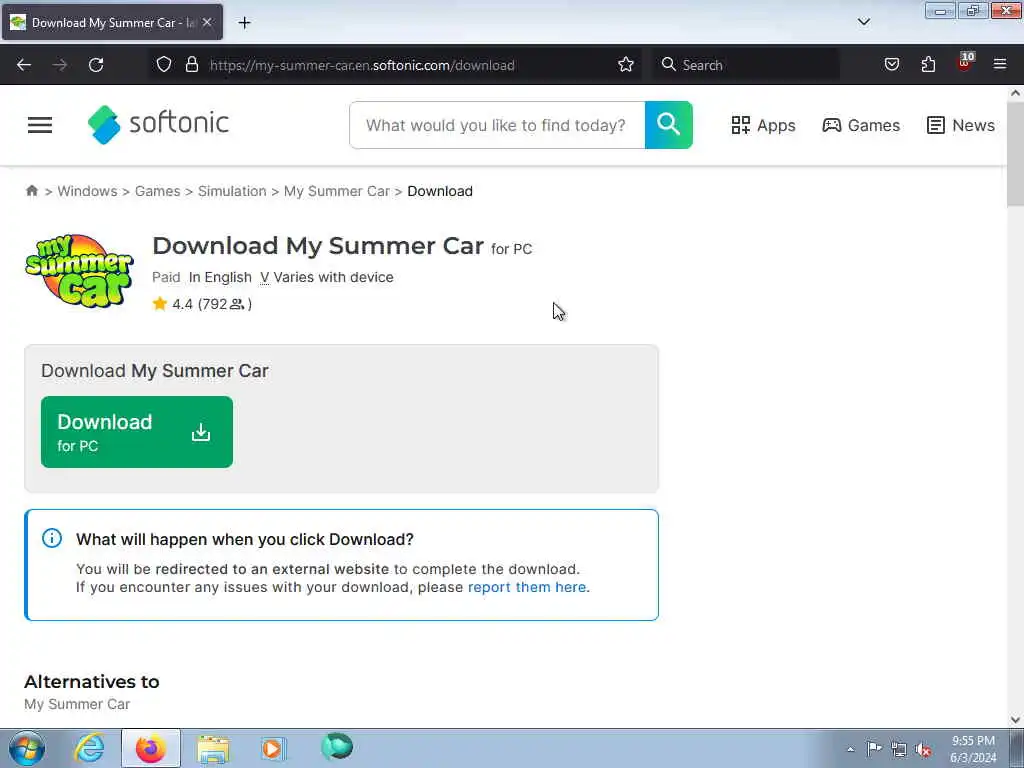This screenshot has width=1024, height=768.
Task: Open Firefox from the taskbar
Action: (151, 748)
